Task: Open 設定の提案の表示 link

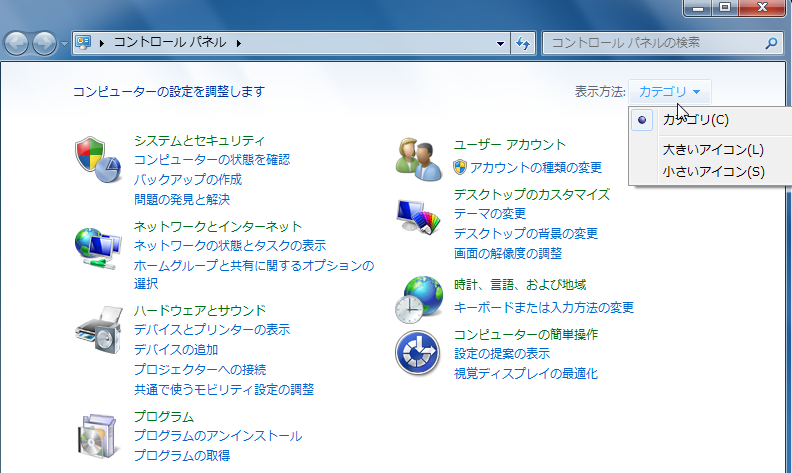Action: [502, 354]
